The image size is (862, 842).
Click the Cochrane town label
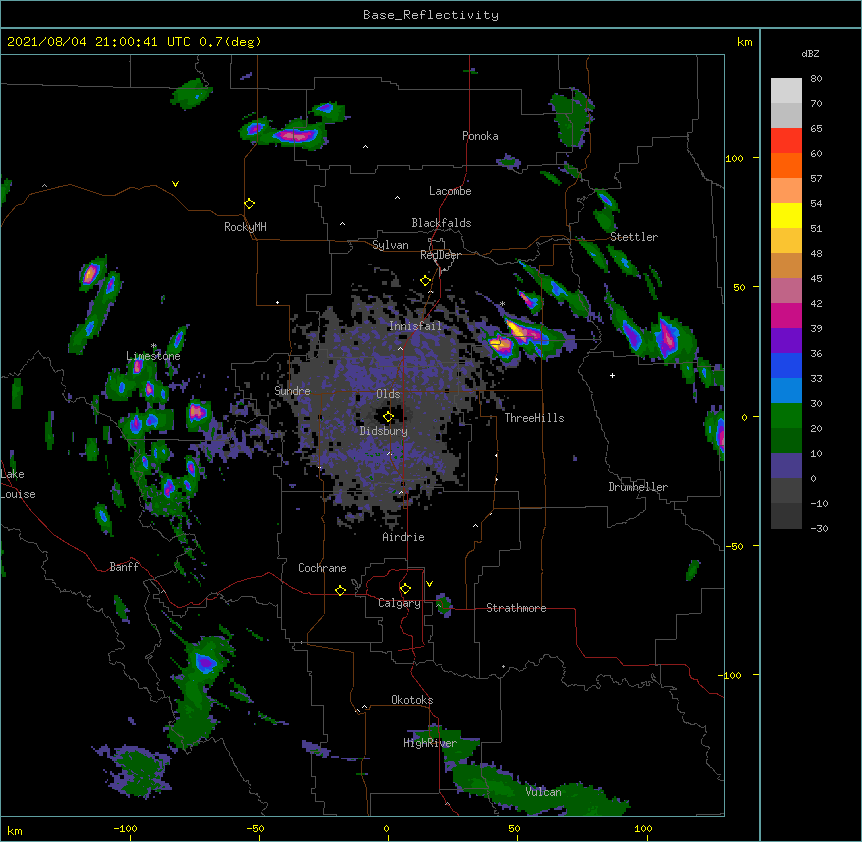tap(322, 568)
